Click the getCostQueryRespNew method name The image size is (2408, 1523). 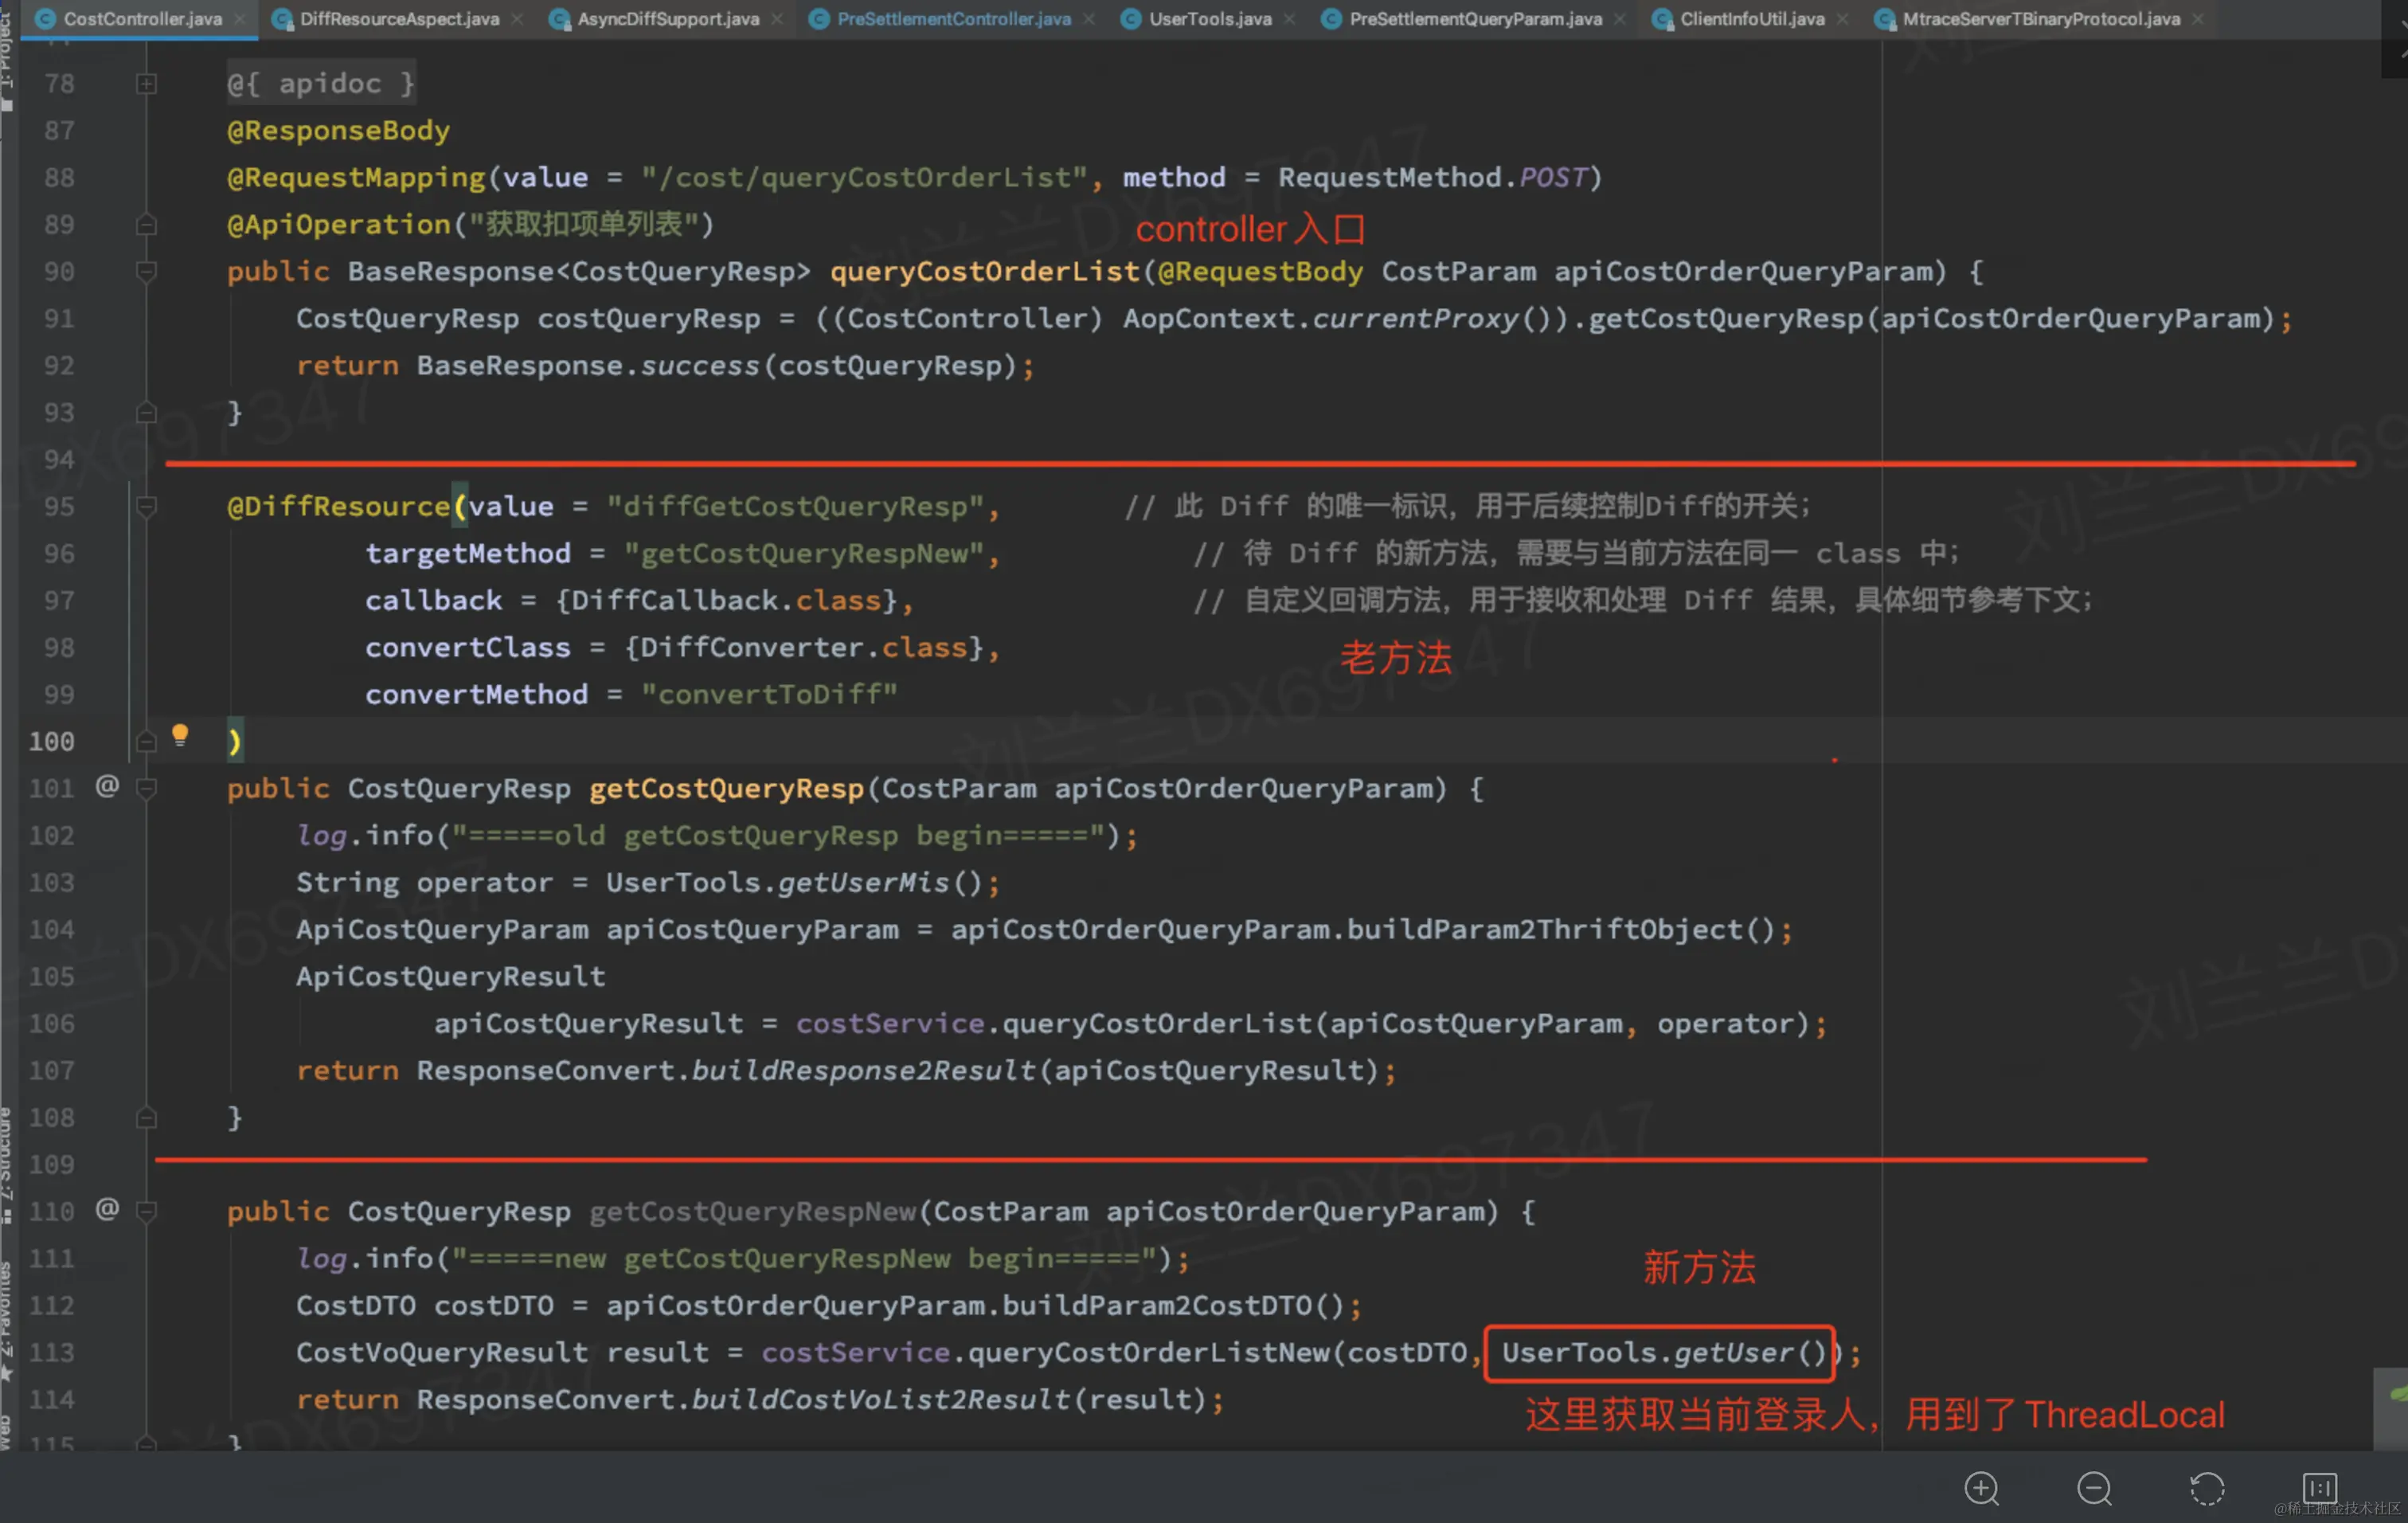pos(752,1211)
